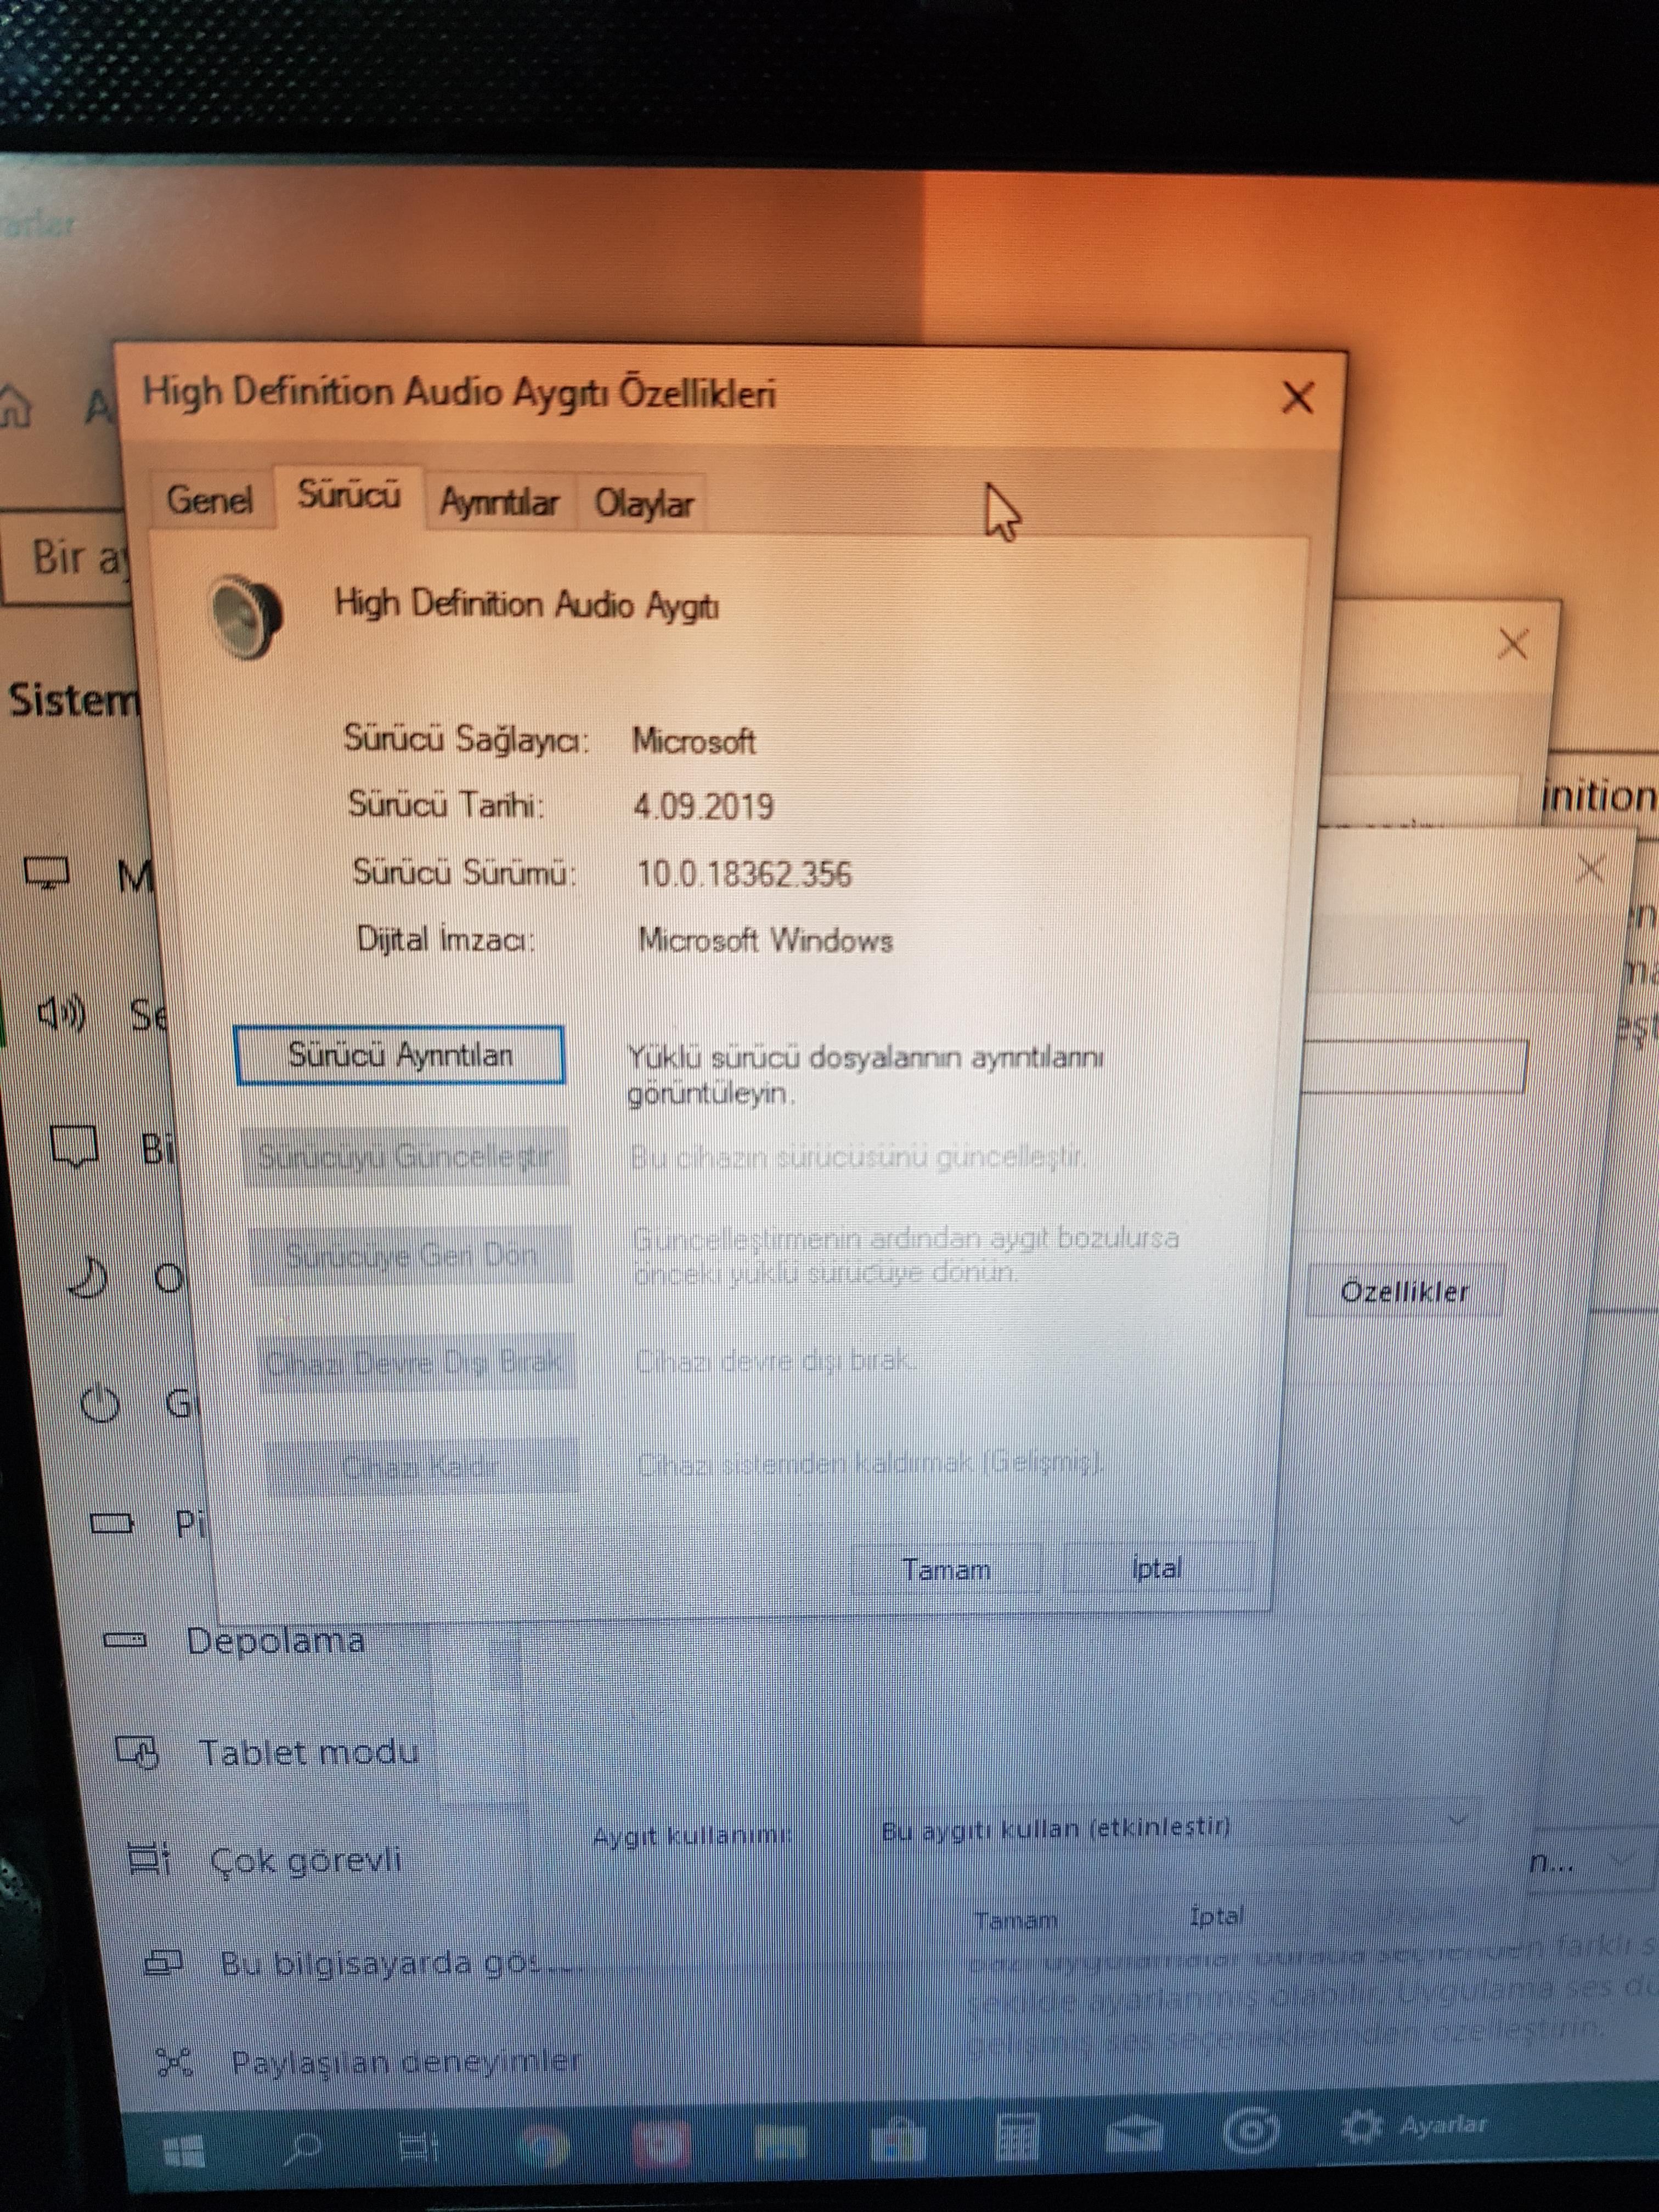Open the Windows Start menu

click(x=183, y=2151)
